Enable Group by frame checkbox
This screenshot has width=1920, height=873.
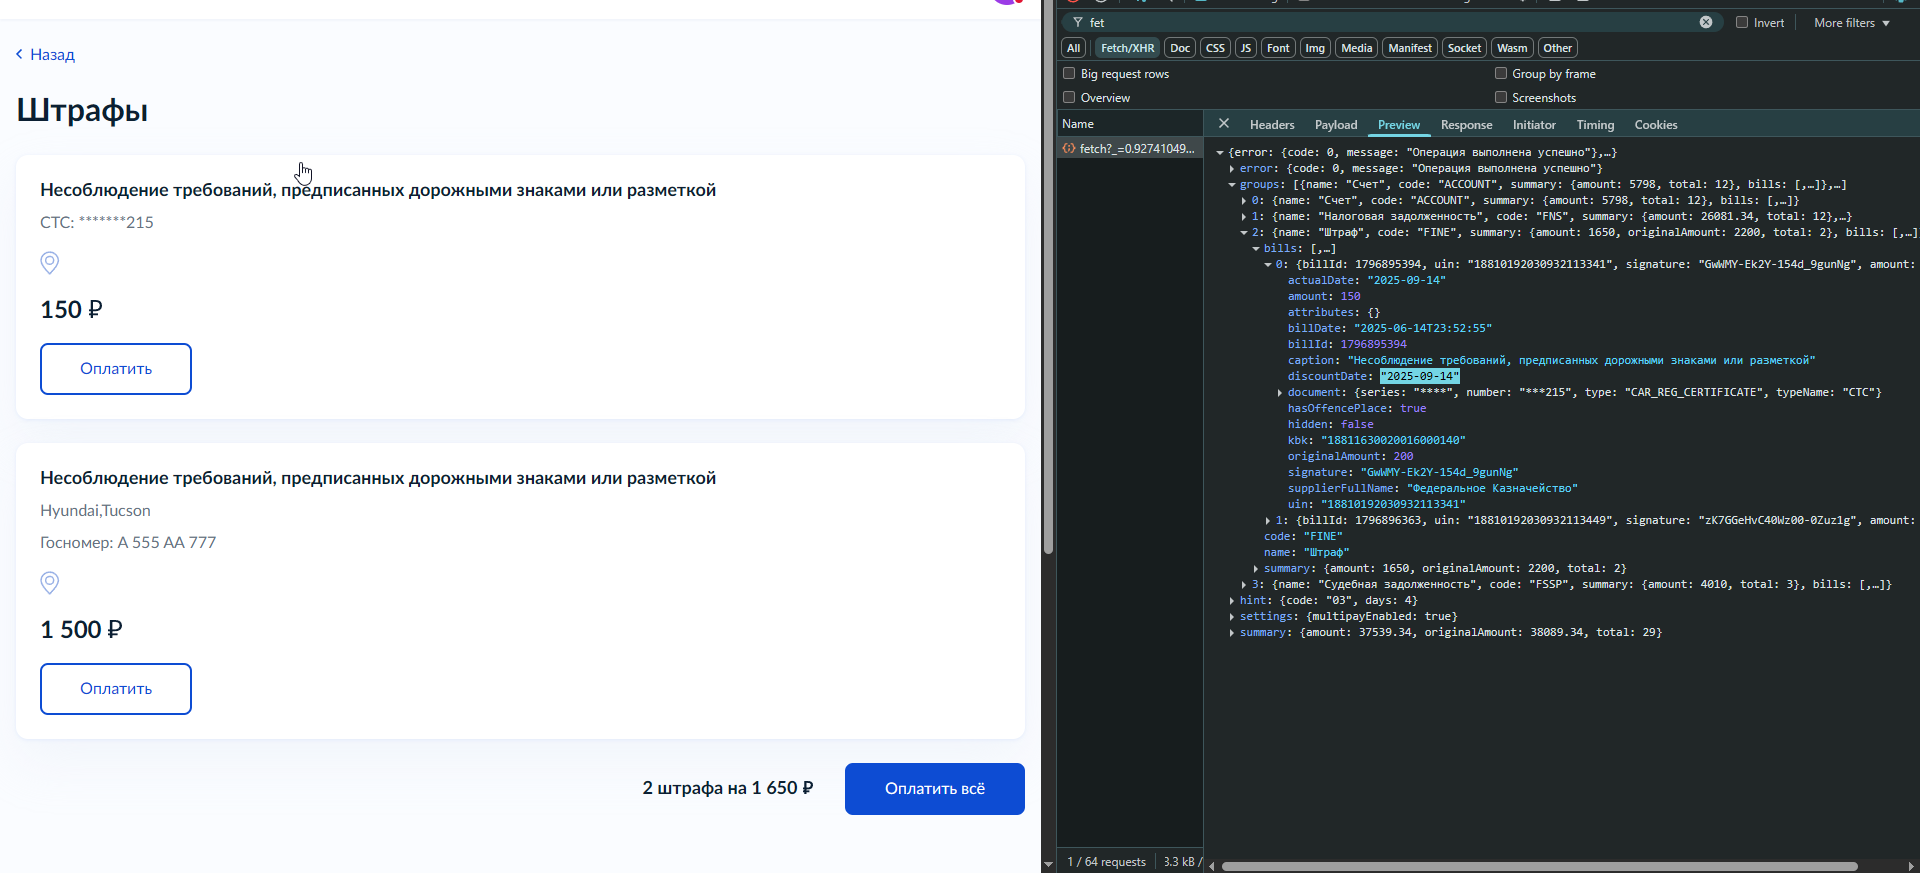1501,73
